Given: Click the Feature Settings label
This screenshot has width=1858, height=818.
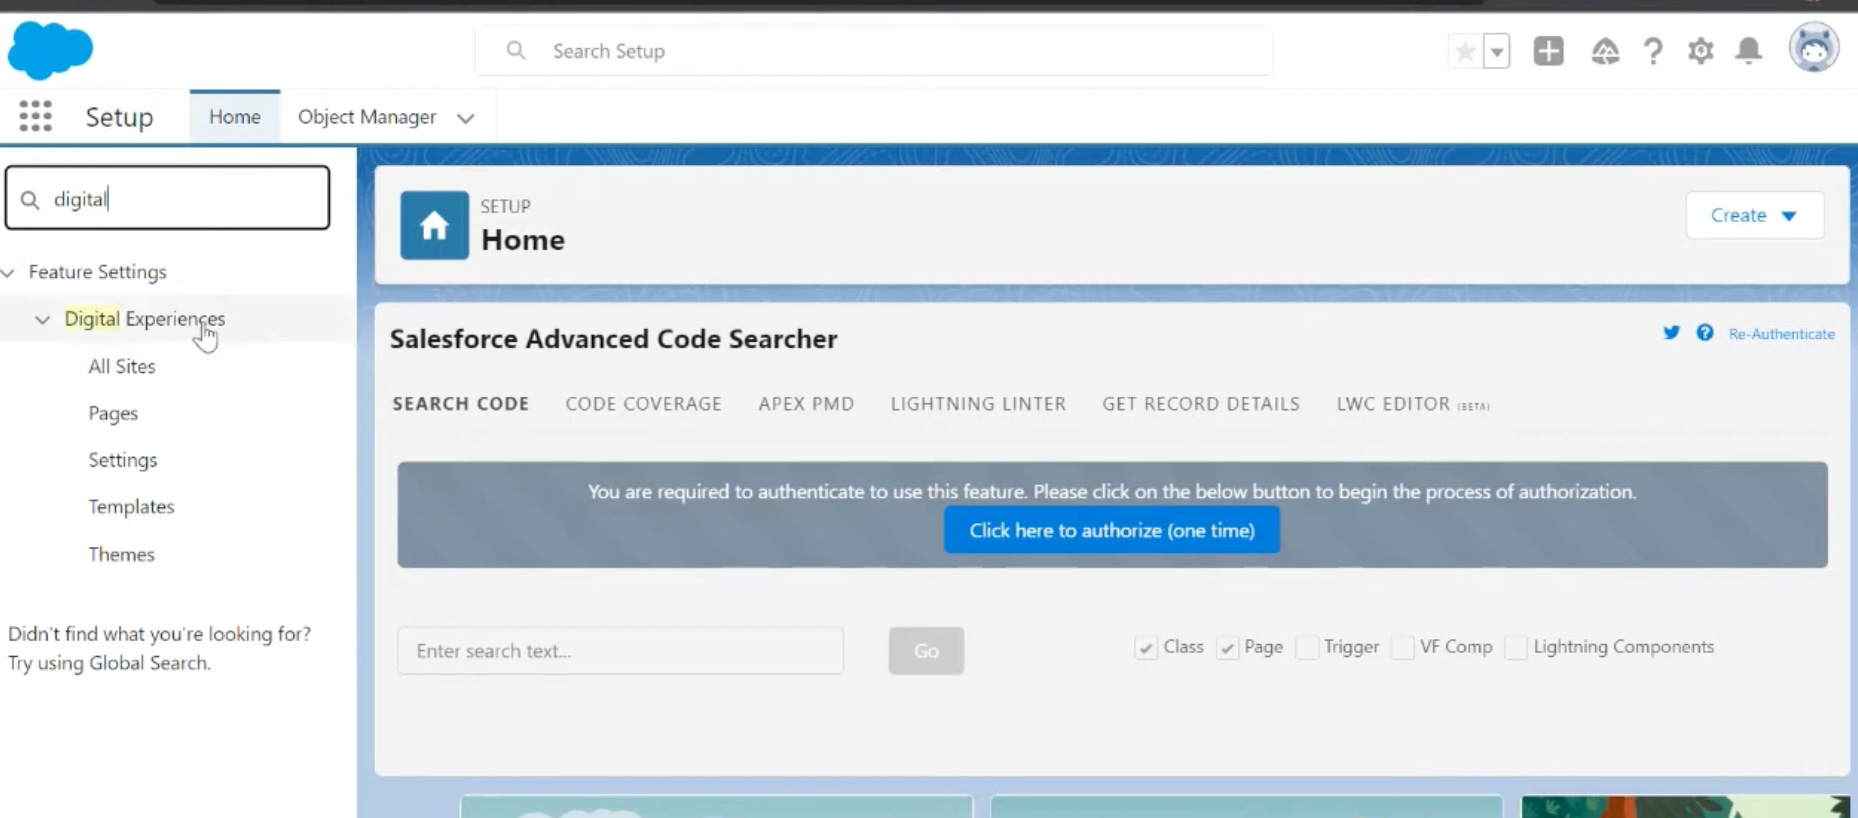Looking at the screenshot, I should pos(97,272).
